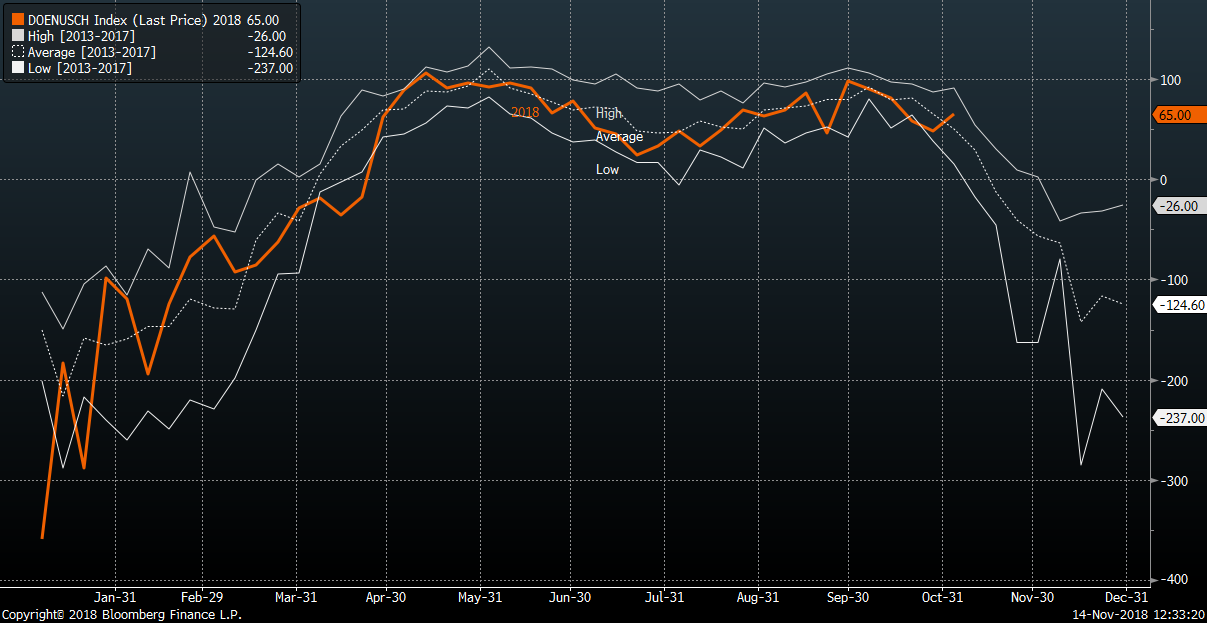The height and width of the screenshot is (623, 1207).
Task: Click the Jun-30 date axis label
Action: point(570,597)
